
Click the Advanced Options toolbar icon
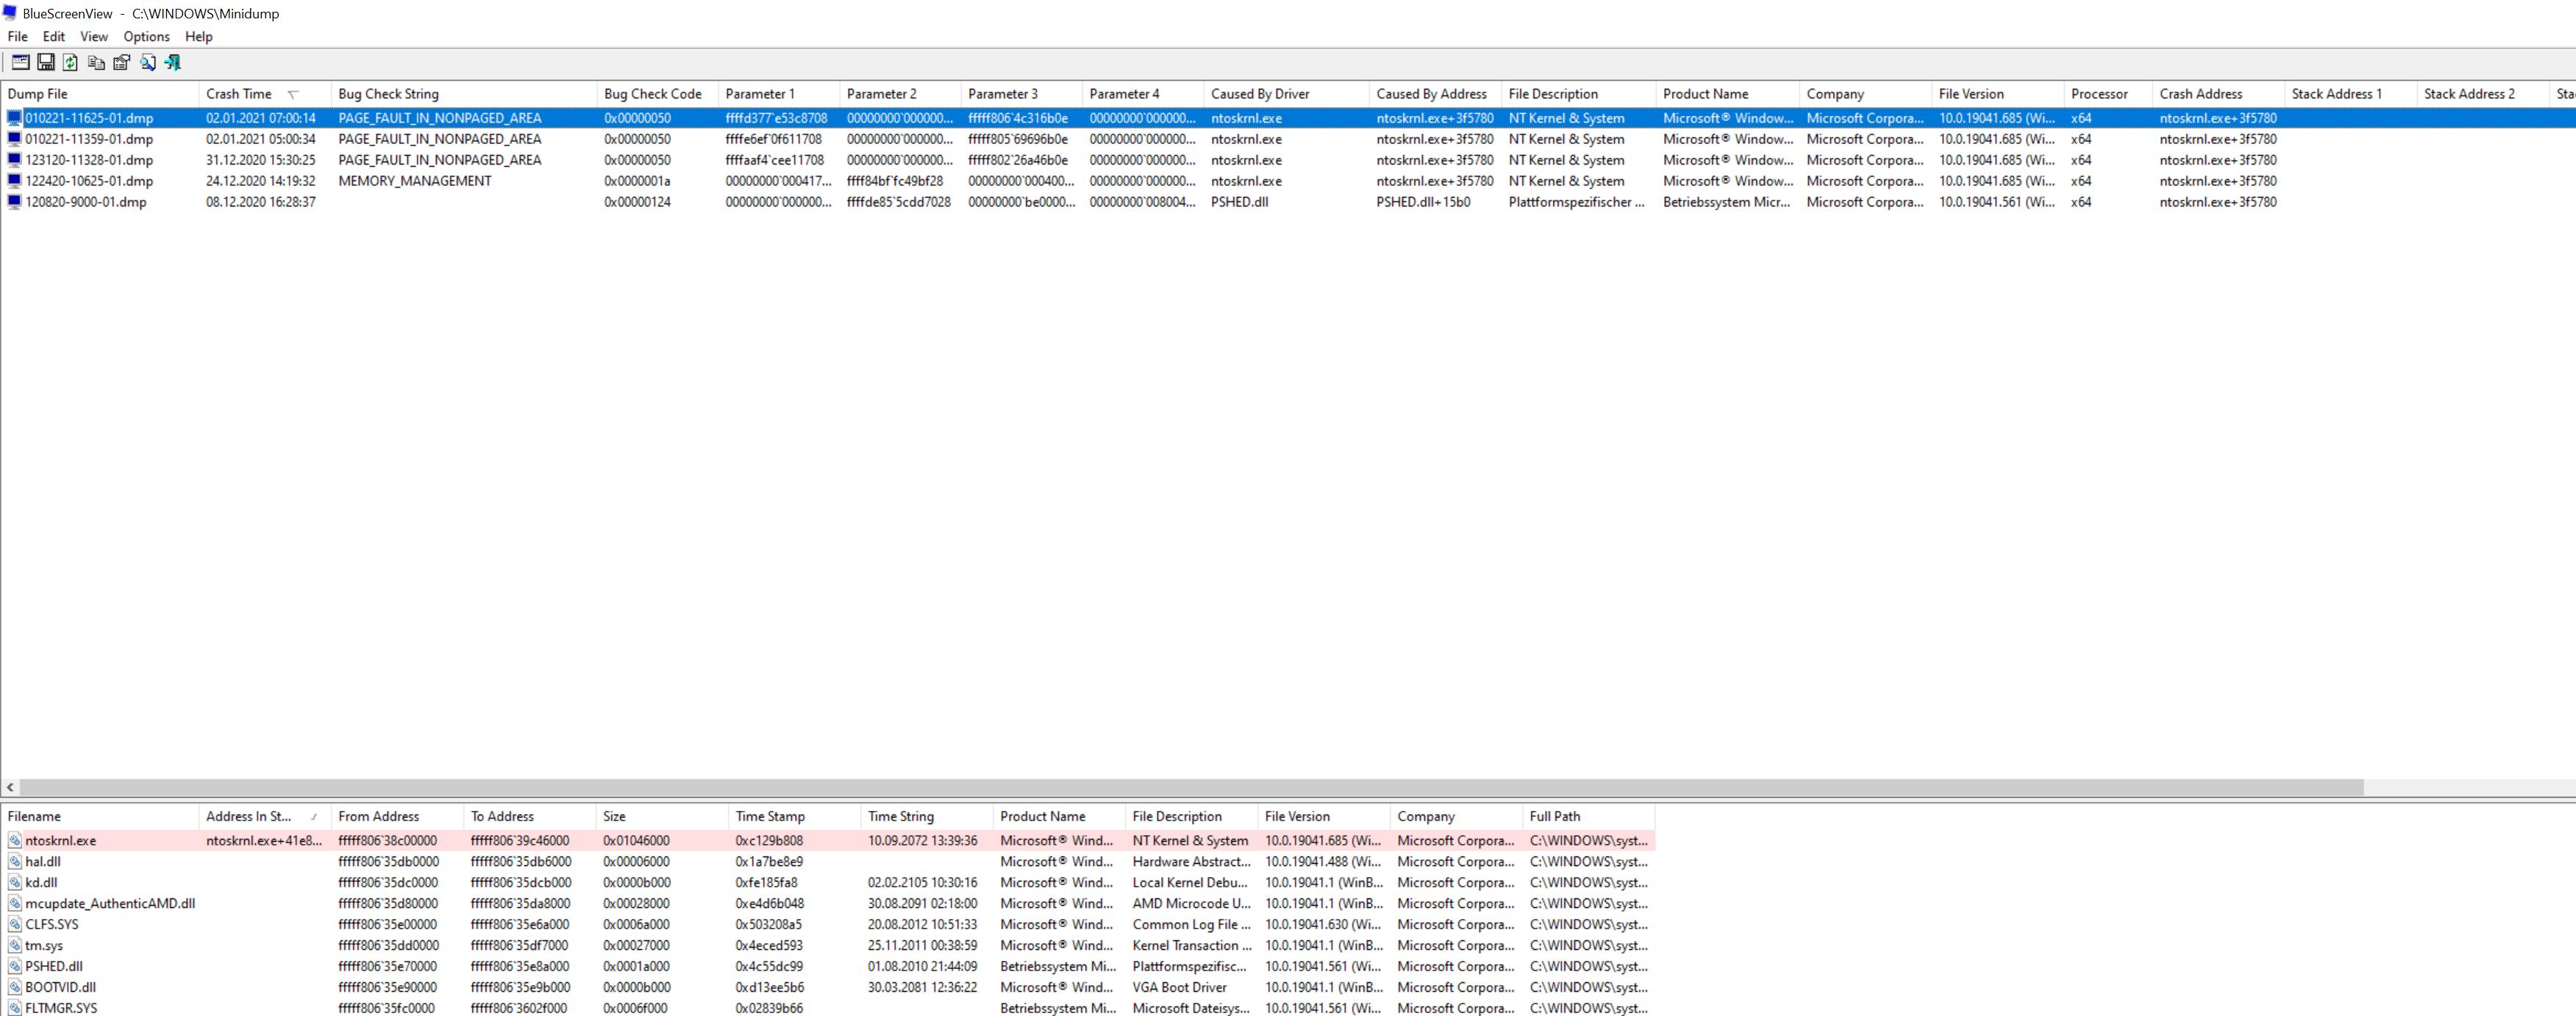coord(20,63)
